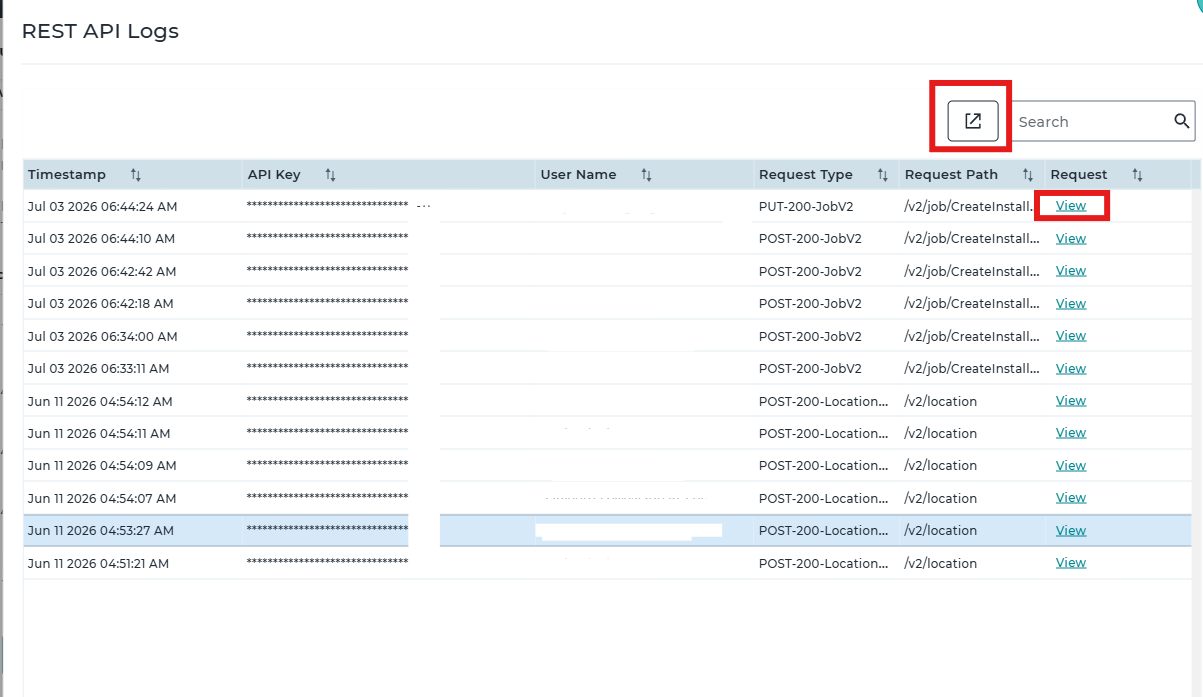Click POST-200-Location cell in 04:51:21 row

point(824,563)
